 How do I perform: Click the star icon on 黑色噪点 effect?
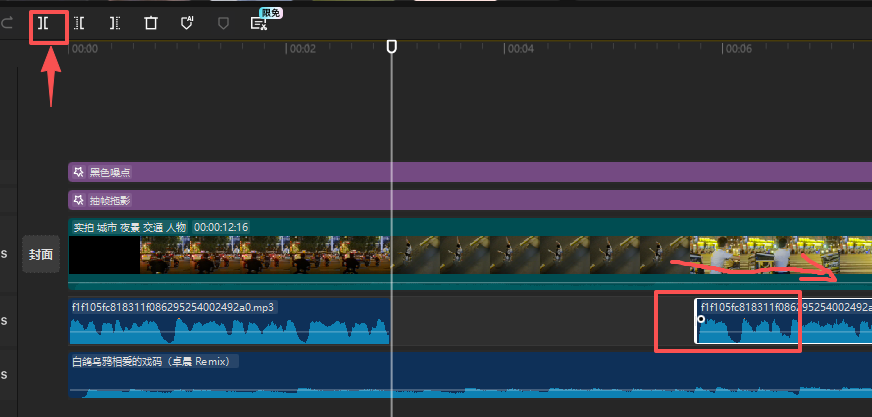tap(79, 172)
